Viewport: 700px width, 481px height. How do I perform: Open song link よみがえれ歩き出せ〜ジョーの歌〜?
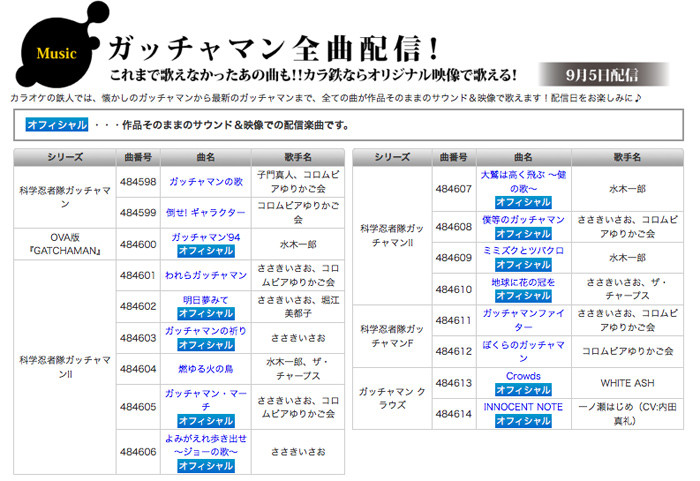(206, 445)
